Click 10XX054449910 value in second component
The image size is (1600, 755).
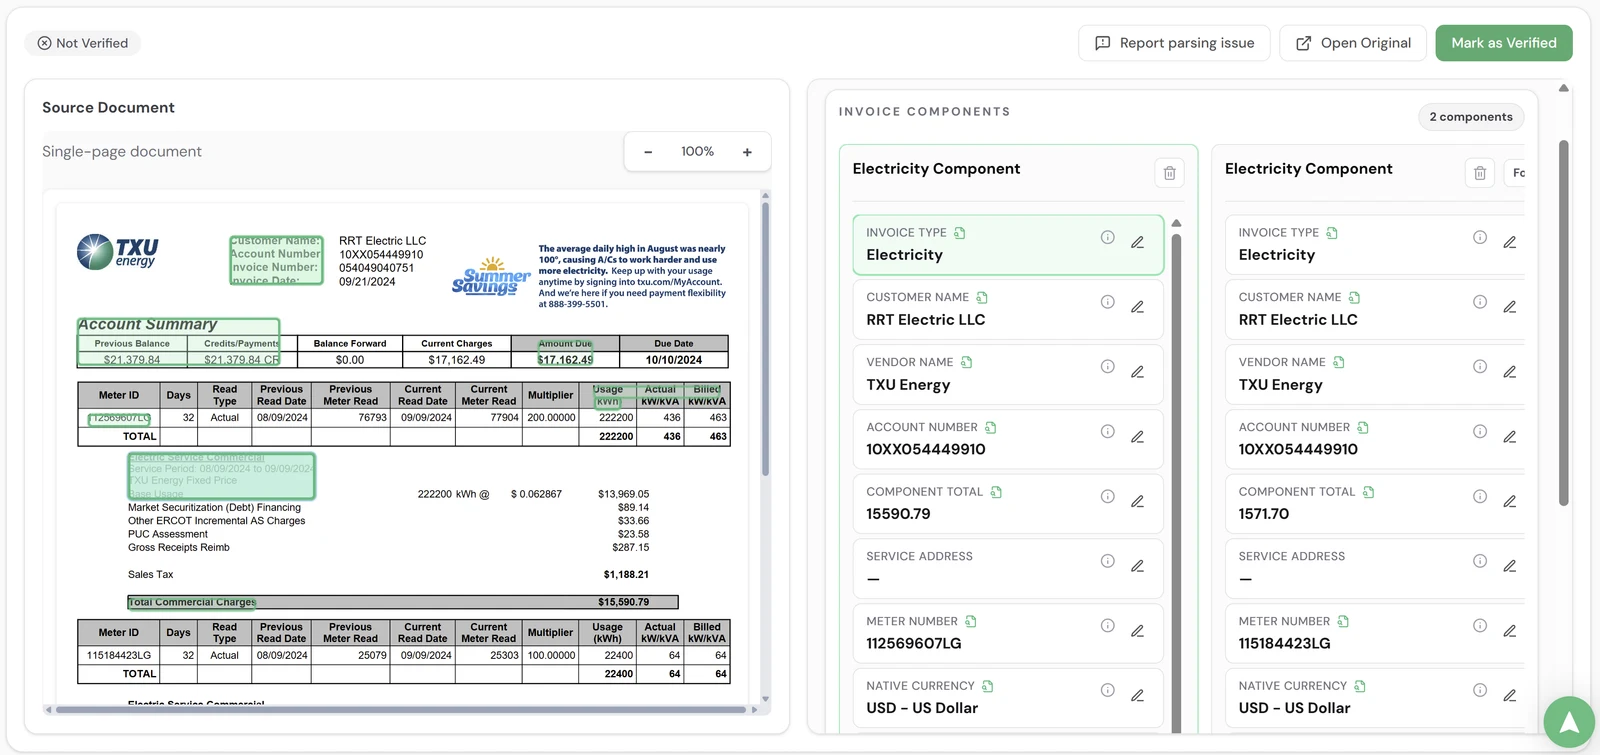(1298, 450)
